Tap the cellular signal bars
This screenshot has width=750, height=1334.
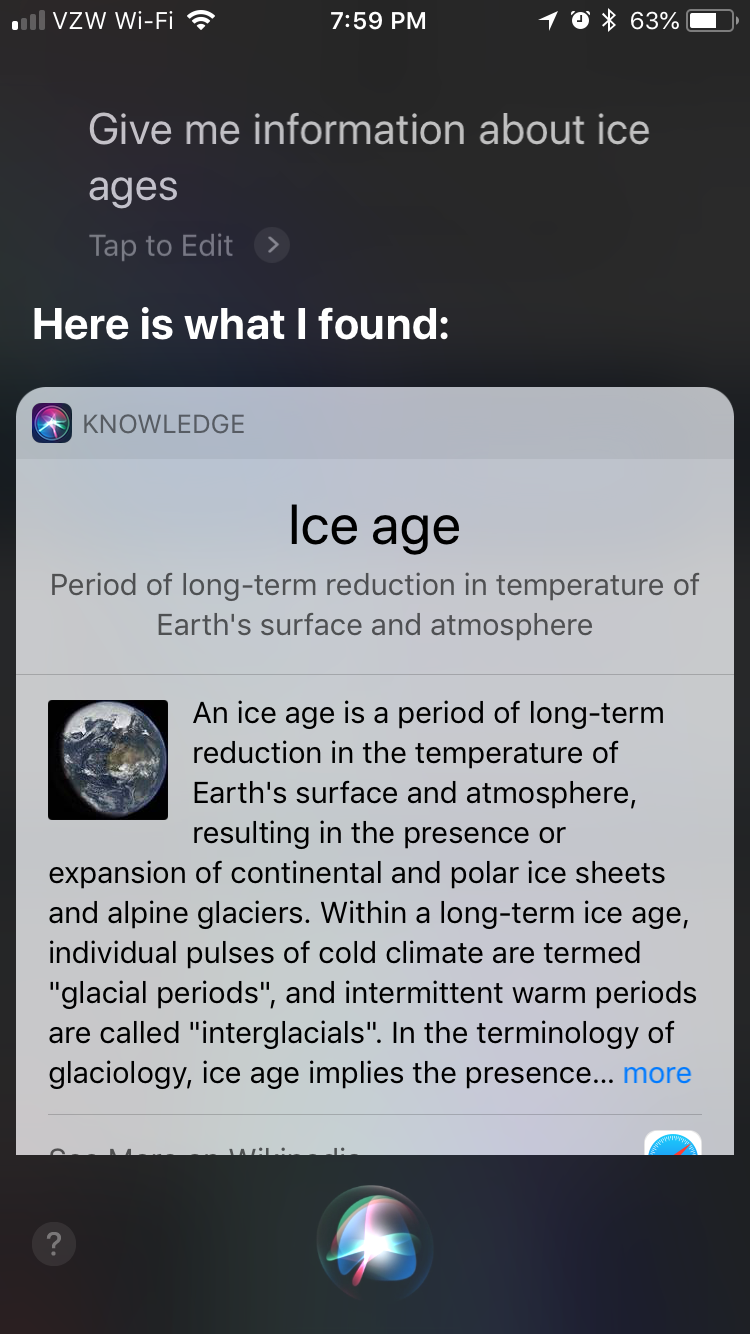(x=28, y=21)
